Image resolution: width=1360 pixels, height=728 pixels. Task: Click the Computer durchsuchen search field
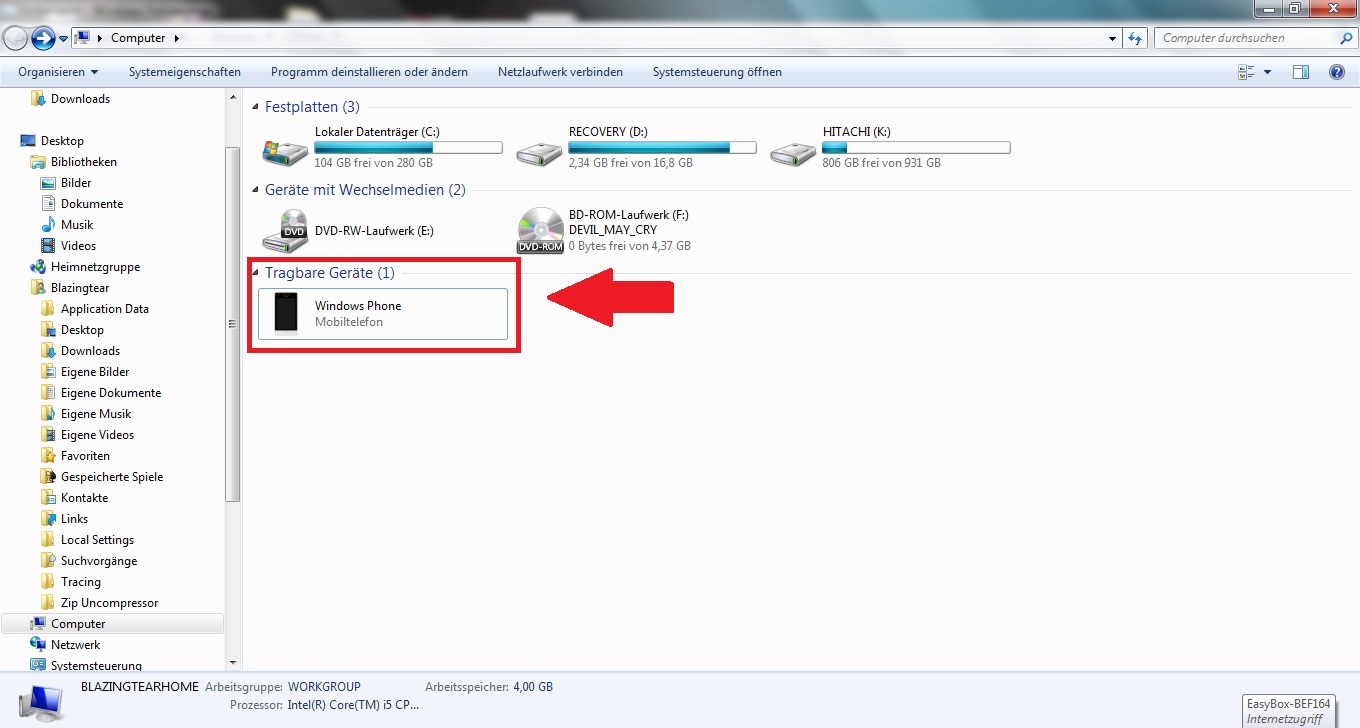[1246, 38]
